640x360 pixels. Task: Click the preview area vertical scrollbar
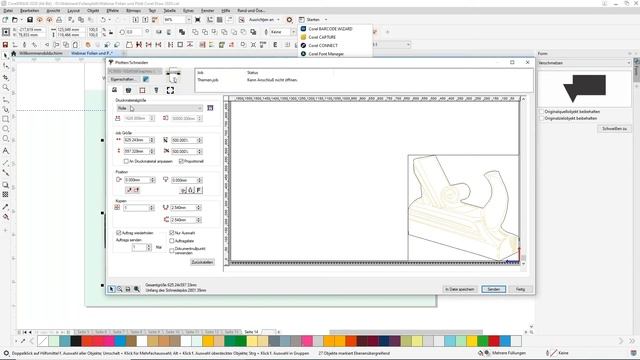coord(523,180)
